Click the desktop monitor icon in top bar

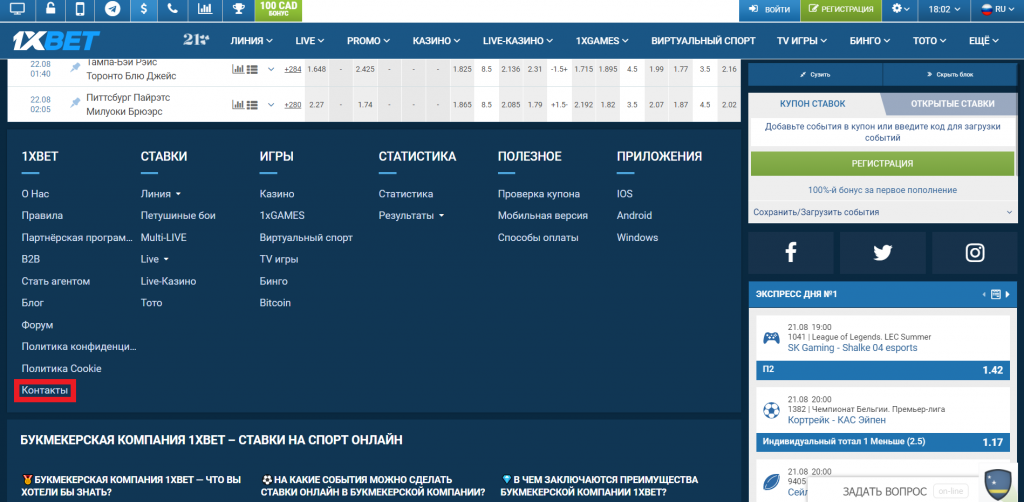coord(17,10)
